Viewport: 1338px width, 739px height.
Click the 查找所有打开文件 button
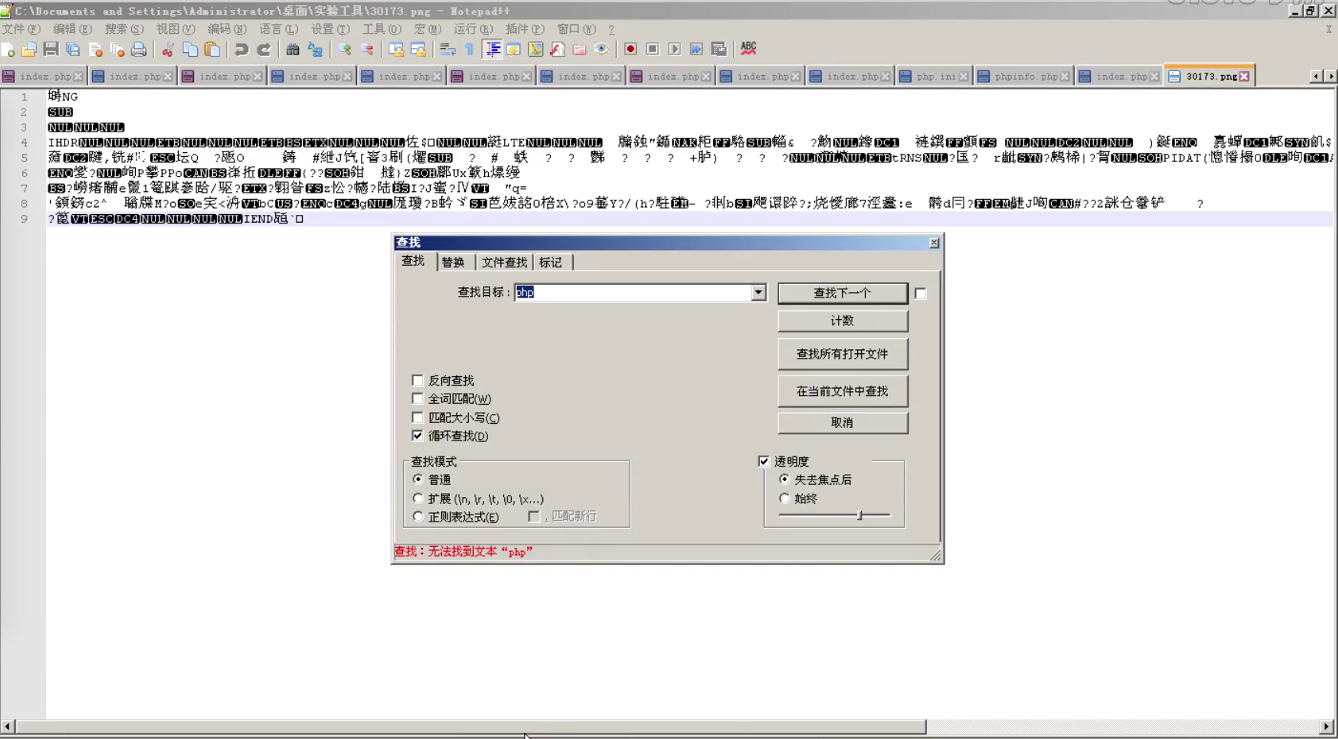pos(842,354)
